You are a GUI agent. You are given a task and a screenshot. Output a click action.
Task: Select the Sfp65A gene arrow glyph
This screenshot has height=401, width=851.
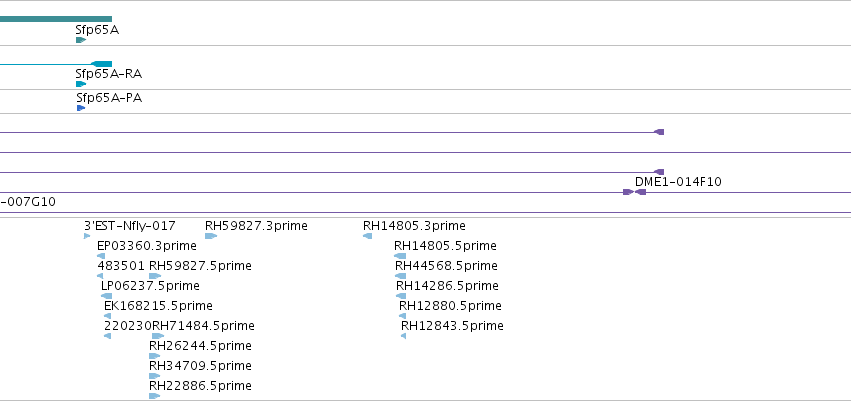pyautogui.click(x=81, y=40)
